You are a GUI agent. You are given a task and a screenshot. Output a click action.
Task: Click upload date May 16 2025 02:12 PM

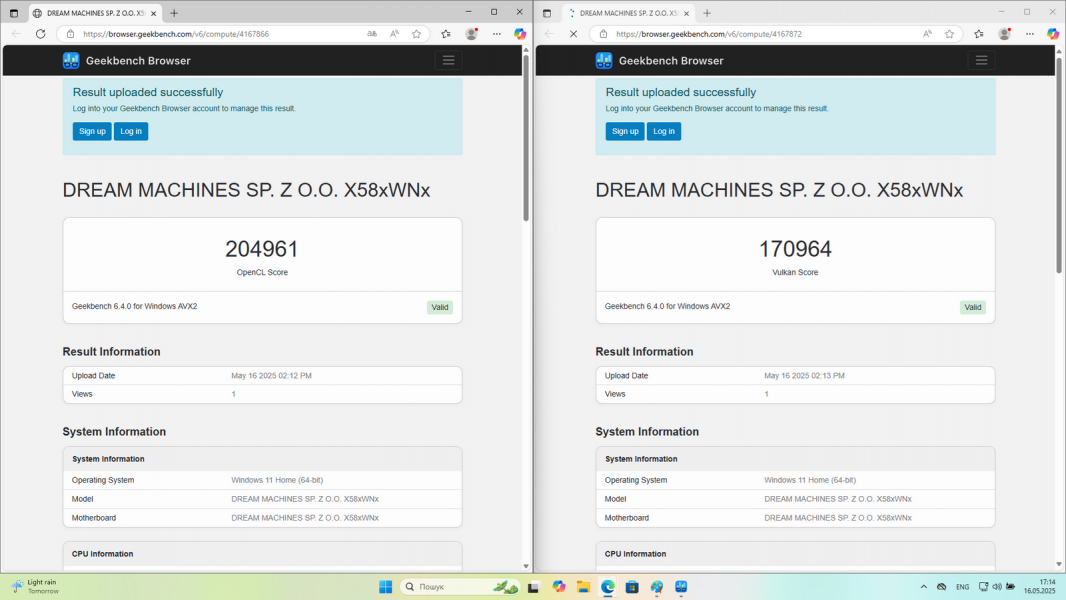coord(271,376)
